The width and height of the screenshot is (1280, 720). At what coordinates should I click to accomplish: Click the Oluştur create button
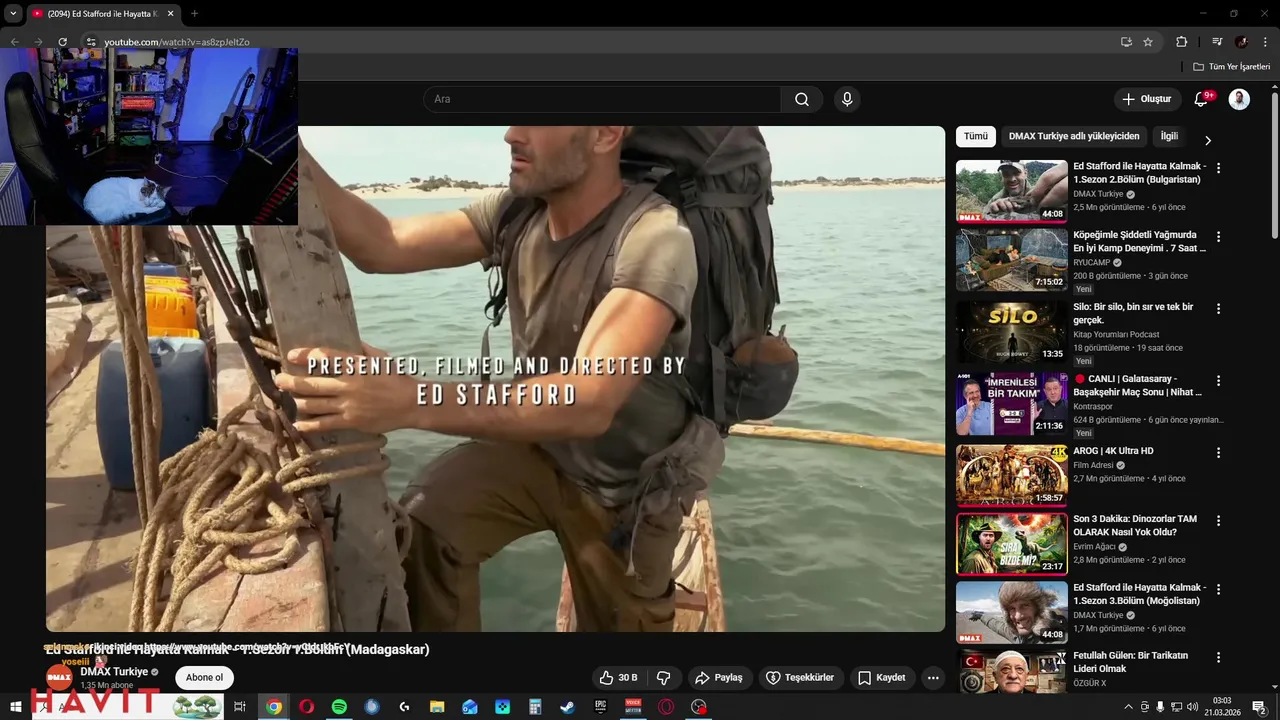click(1147, 99)
